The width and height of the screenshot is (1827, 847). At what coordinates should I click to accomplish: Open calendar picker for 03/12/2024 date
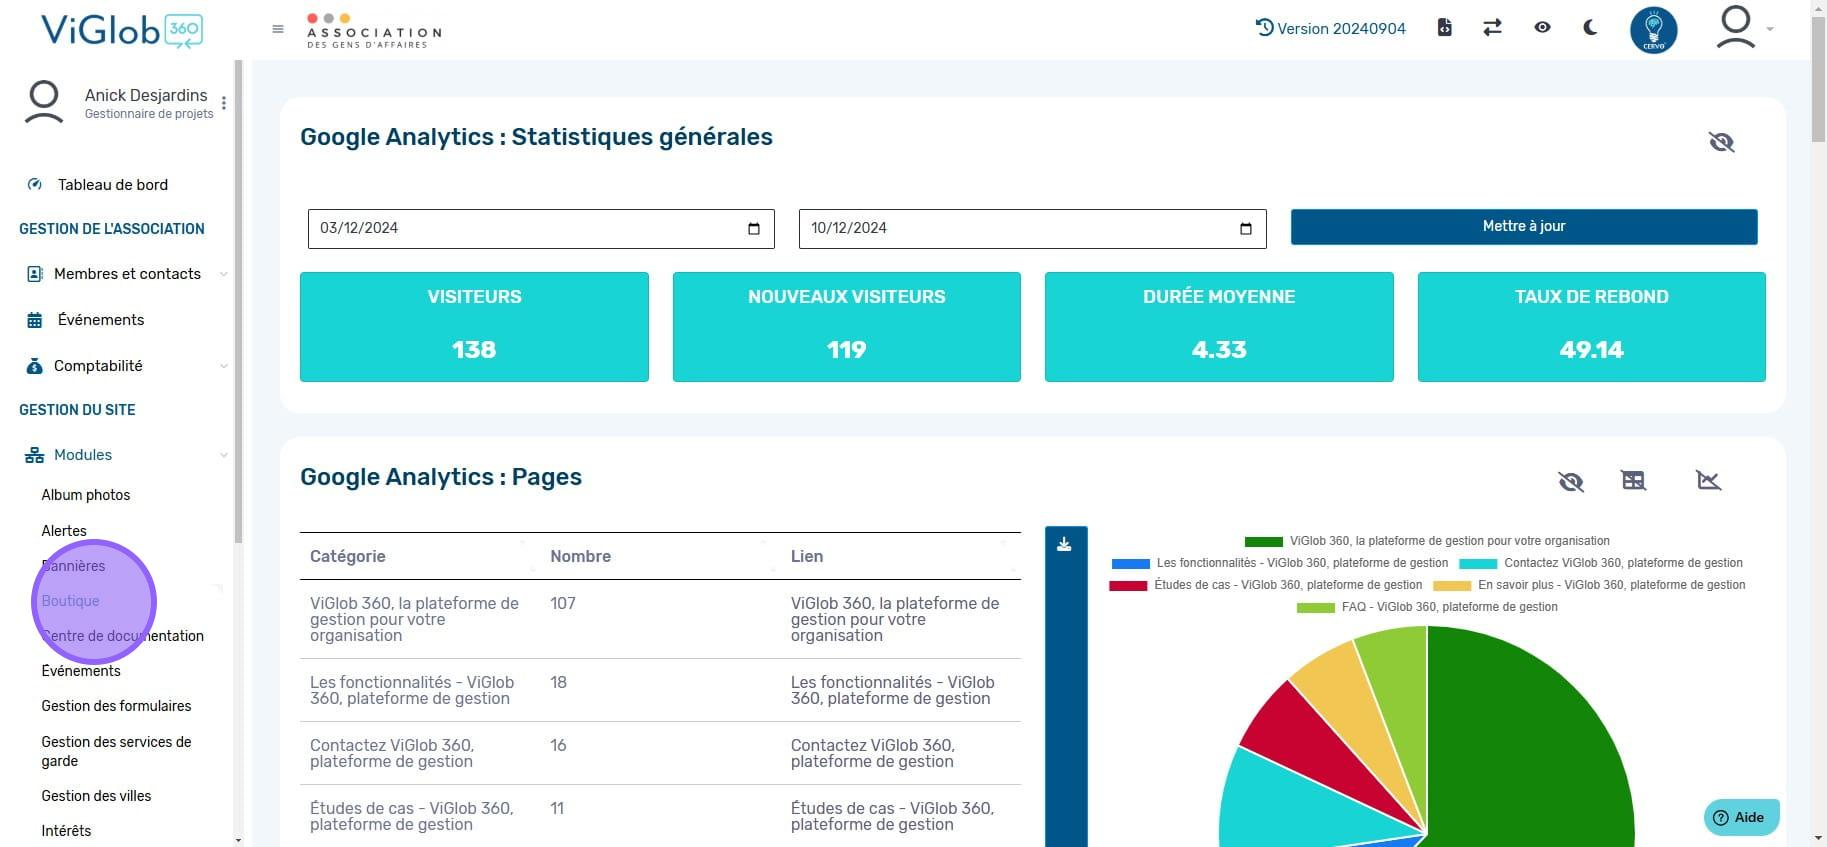[754, 228]
